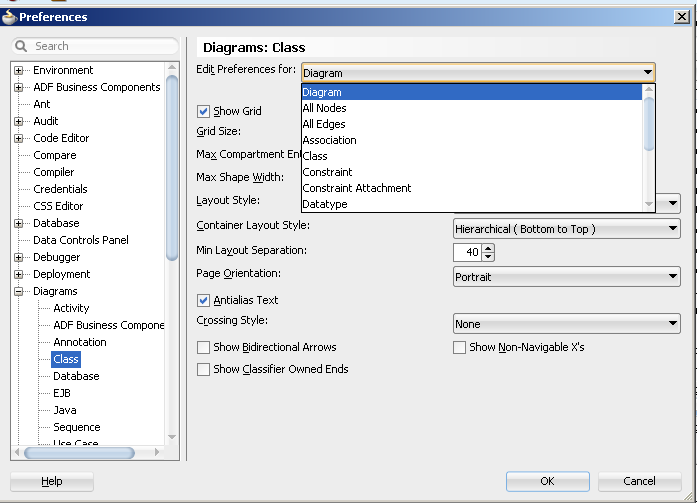Click the Min Layout Separation value field
Screen dimensions: 697x503
tap(468, 252)
